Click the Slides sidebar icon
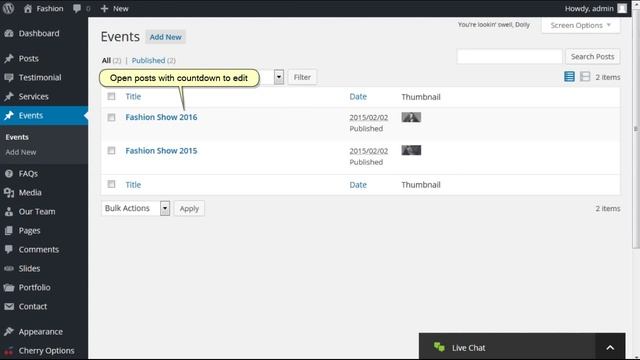Screen dimensions: 640x360 click(x=9, y=269)
